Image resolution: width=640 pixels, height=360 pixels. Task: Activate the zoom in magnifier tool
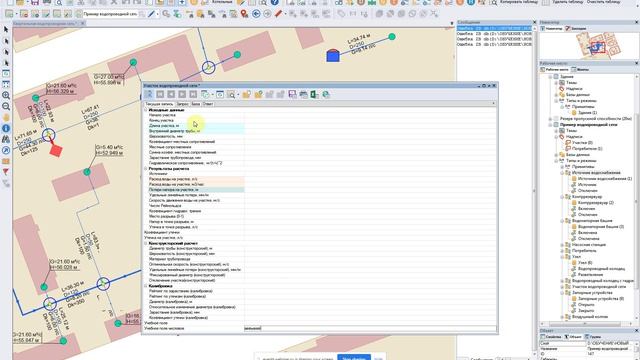(x=6, y=96)
